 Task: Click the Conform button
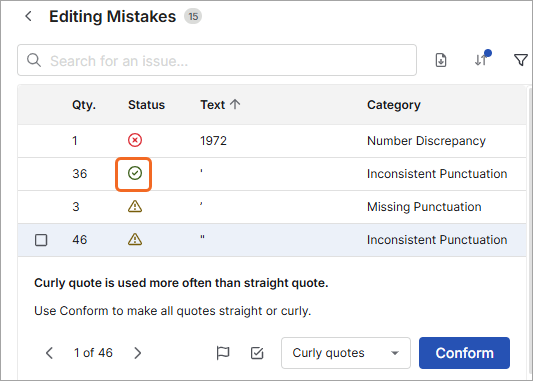[x=464, y=353]
